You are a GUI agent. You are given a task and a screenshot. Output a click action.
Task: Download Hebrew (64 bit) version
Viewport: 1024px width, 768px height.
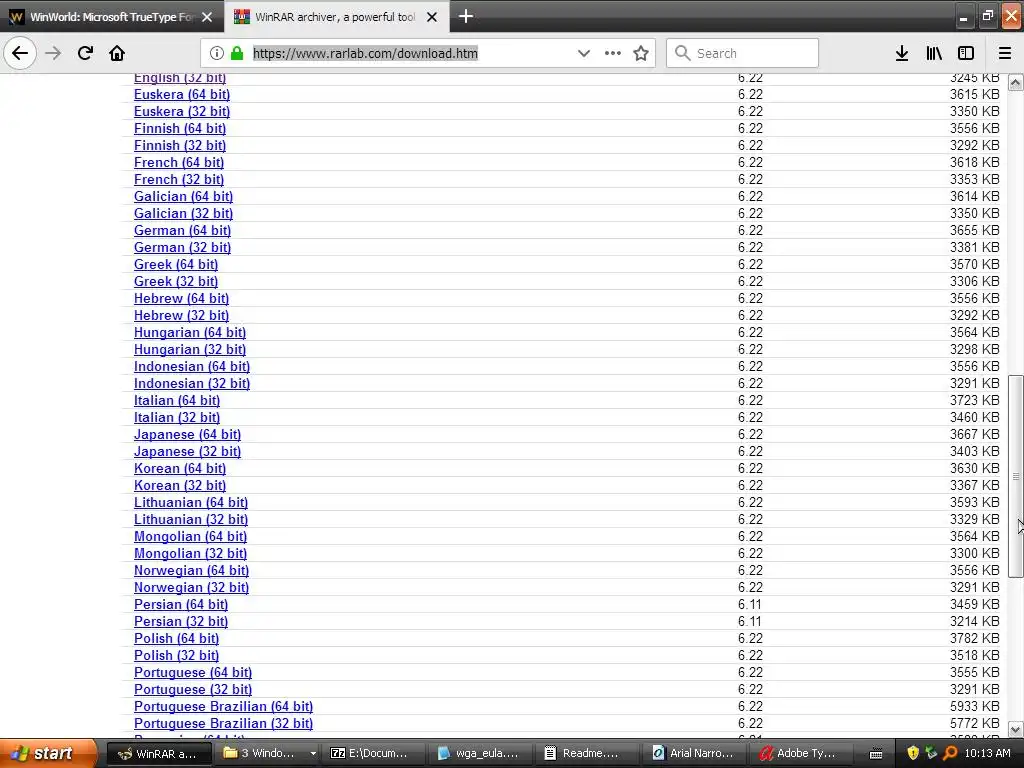tap(181, 298)
